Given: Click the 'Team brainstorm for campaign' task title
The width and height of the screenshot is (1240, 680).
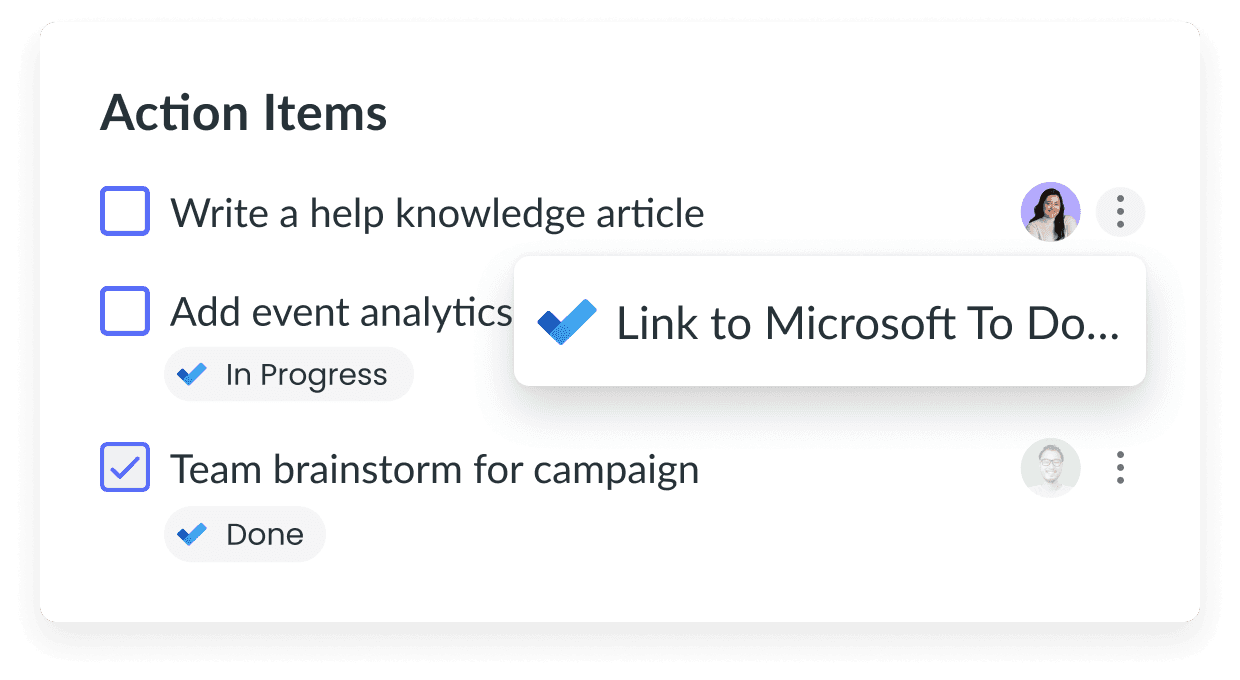Looking at the screenshot, I should tap(435, 469).
